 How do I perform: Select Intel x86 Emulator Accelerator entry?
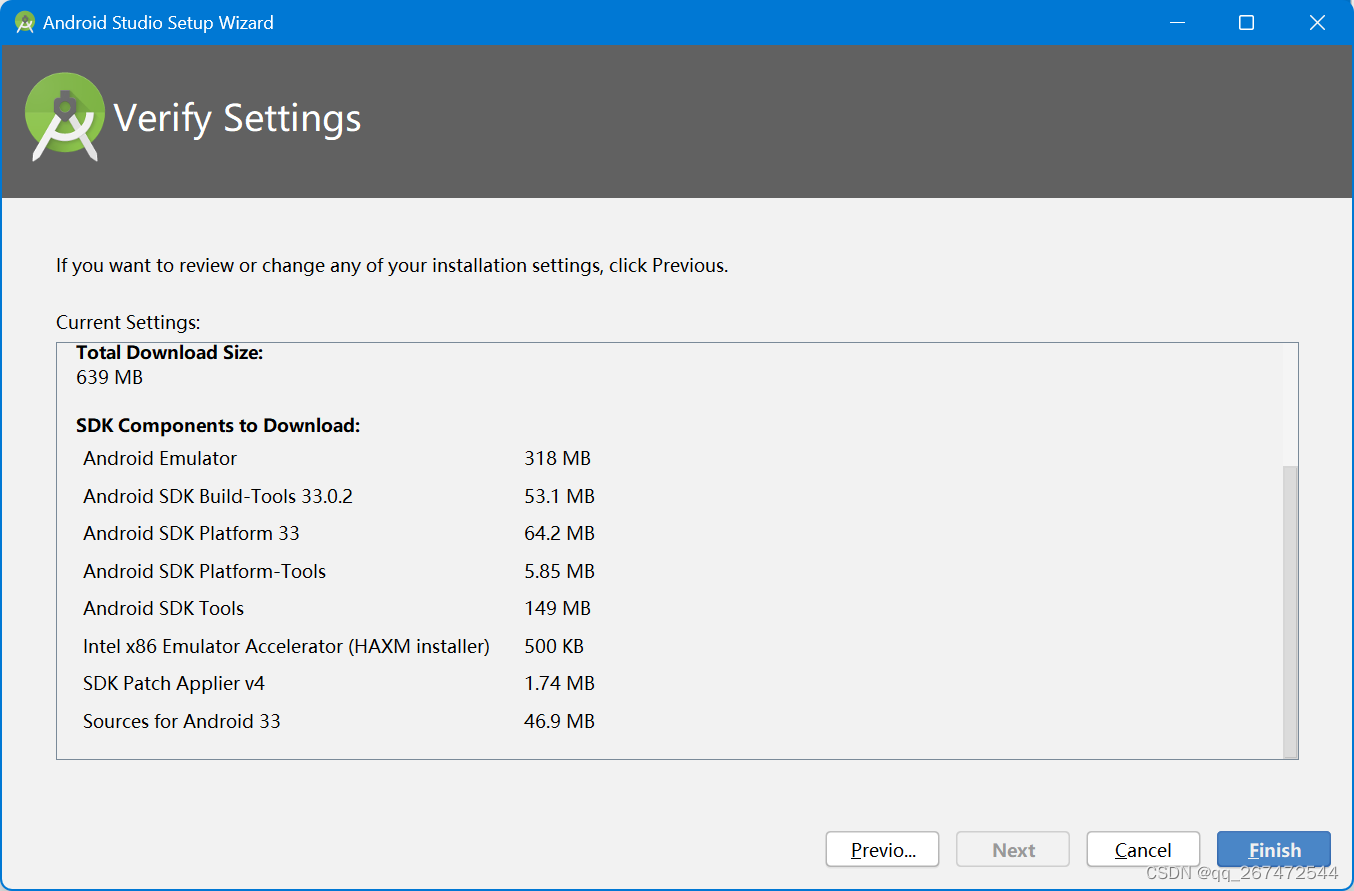[286, 646]
